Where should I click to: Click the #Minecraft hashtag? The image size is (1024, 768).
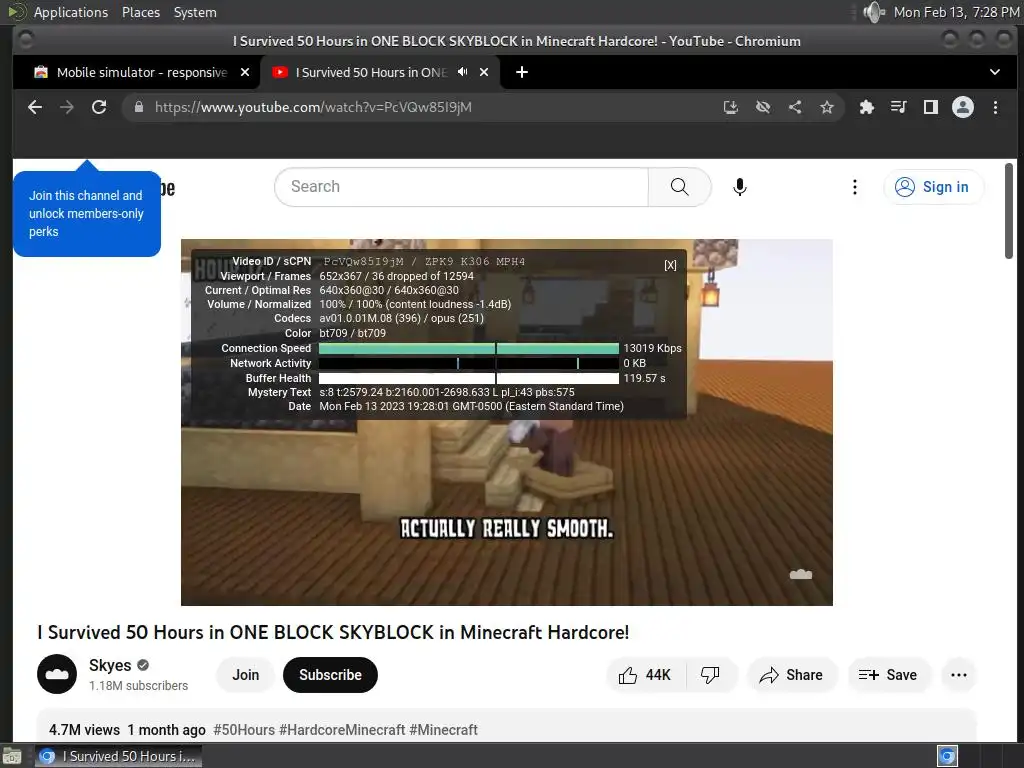point(443,729)
